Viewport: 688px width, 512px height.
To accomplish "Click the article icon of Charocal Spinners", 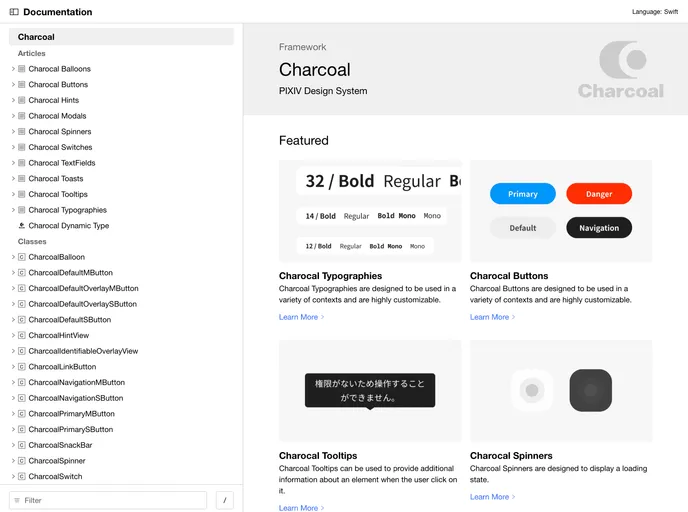I will coord(22,132).
